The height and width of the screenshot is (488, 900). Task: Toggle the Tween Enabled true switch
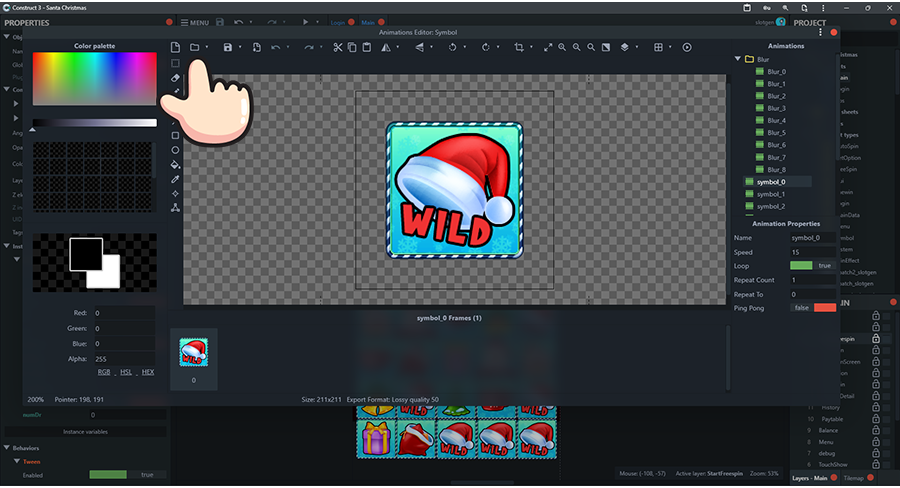pyautogui.click(x=127, y=475)
